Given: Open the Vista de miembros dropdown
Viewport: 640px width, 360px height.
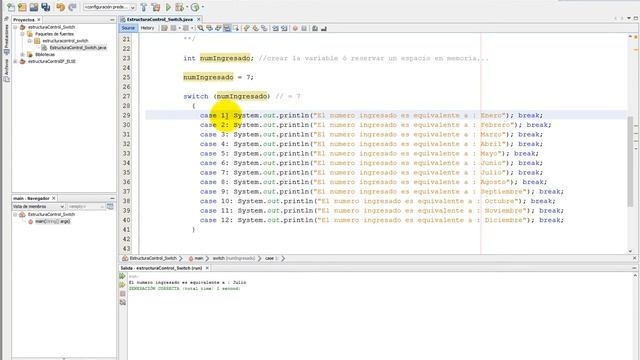Looking at the screenshot, I should 38,207.
